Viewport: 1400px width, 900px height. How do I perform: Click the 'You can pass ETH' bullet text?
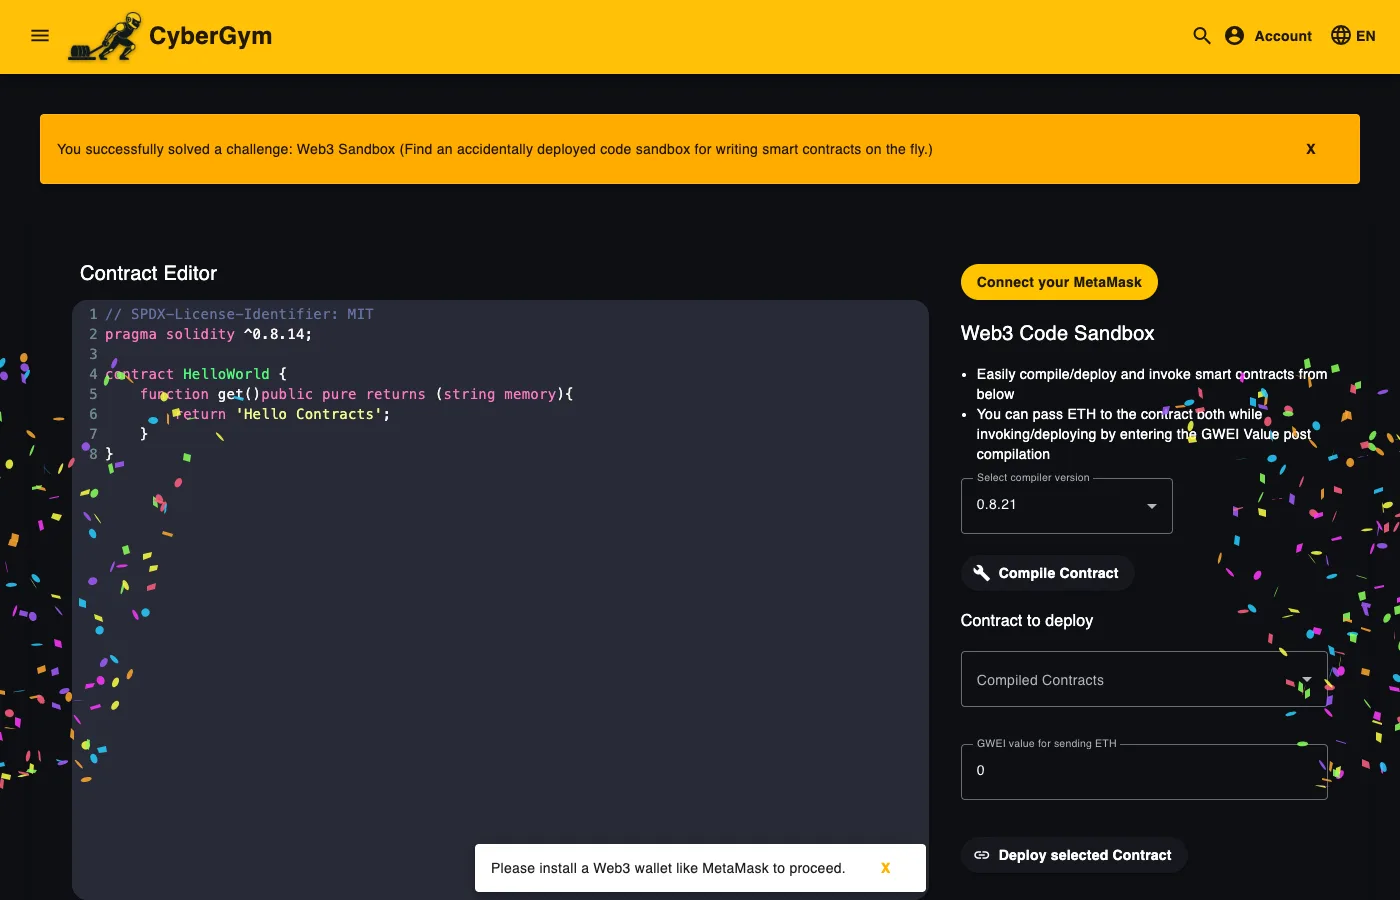click(x=1144, y=434)
